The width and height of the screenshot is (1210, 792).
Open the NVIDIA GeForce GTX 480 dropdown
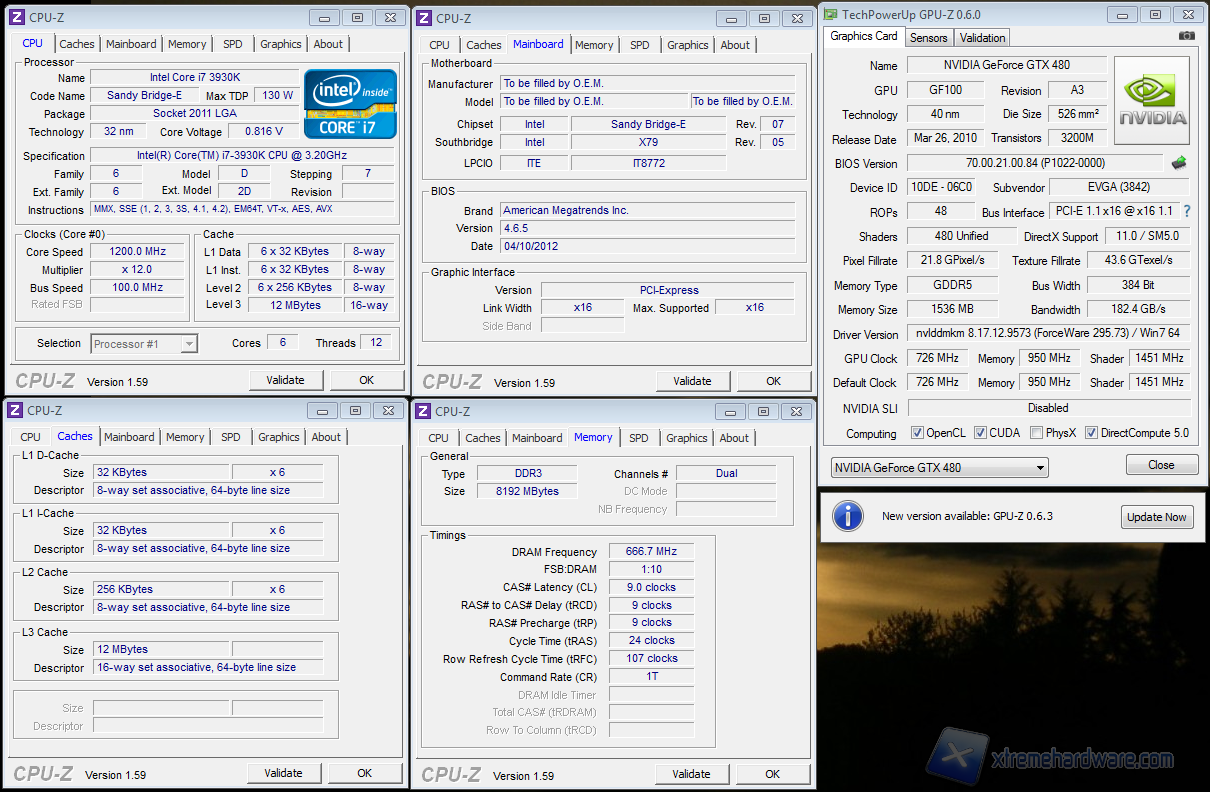[939, 468]
